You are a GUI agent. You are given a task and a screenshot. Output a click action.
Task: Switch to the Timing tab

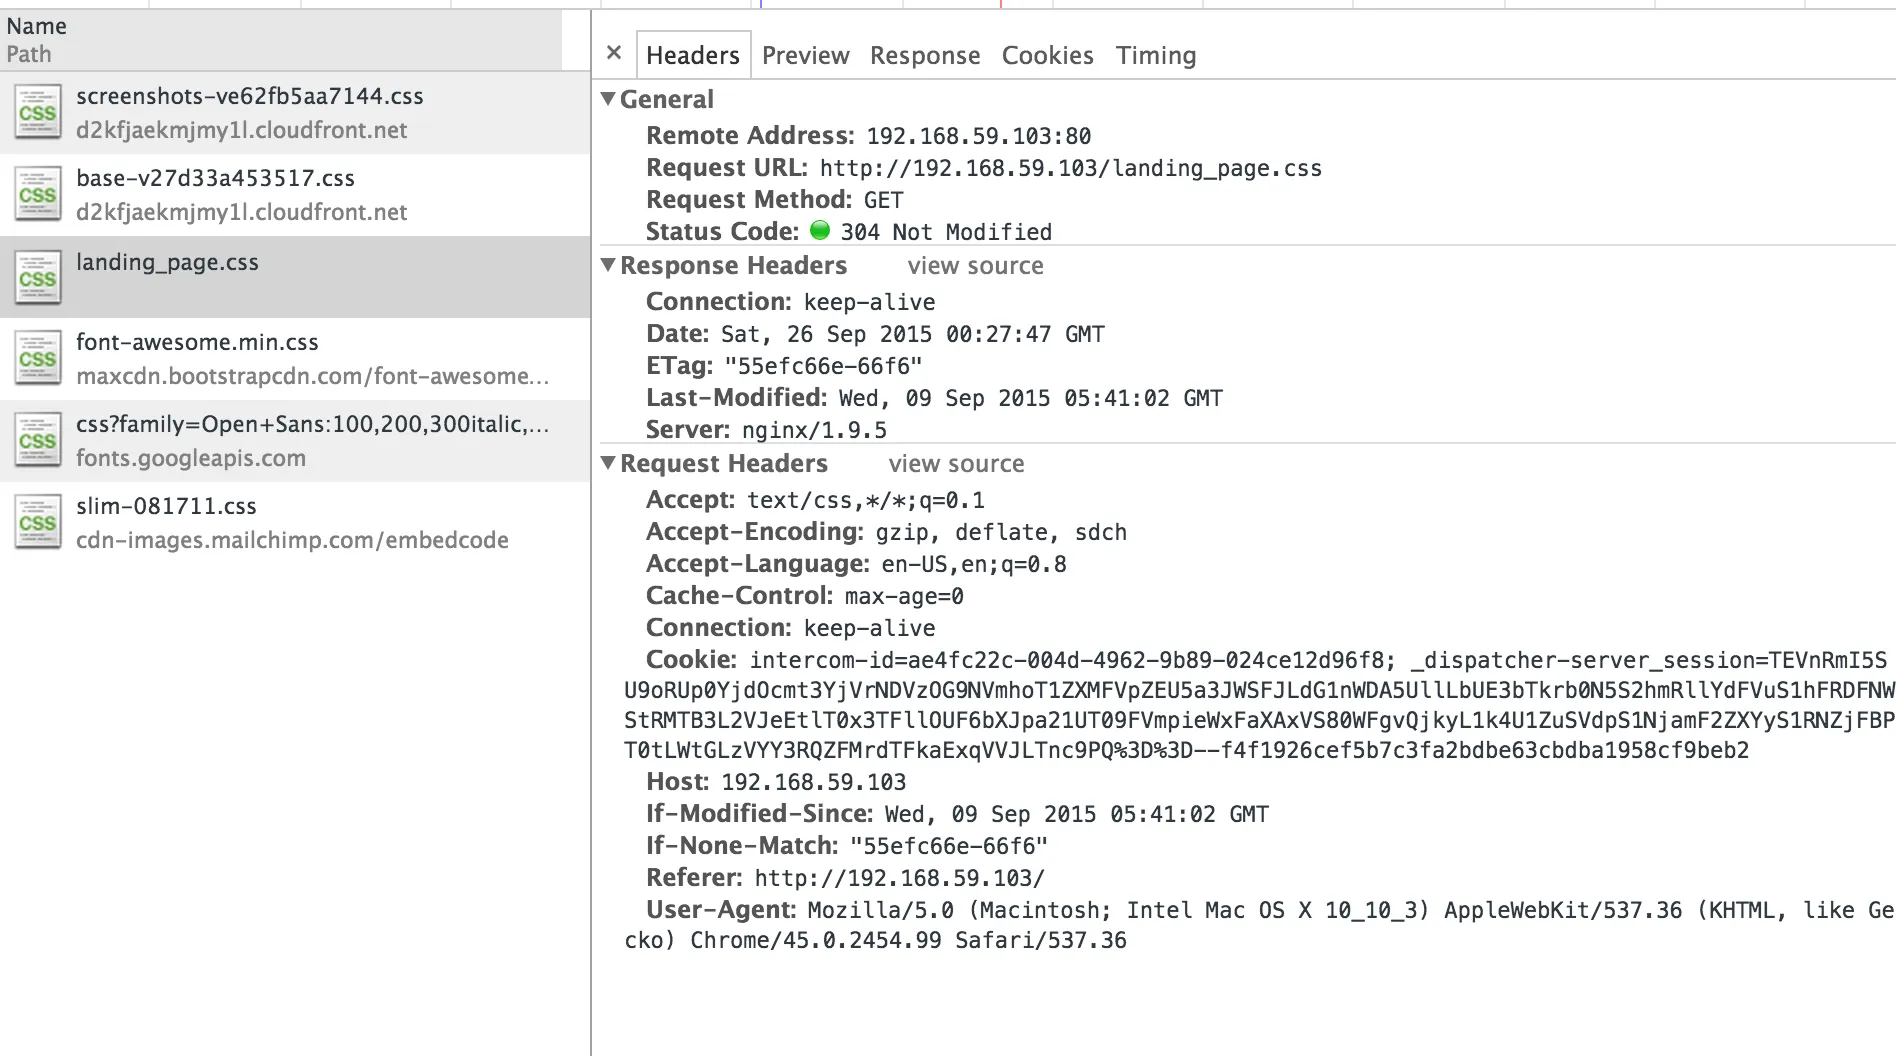point(1155,55)
